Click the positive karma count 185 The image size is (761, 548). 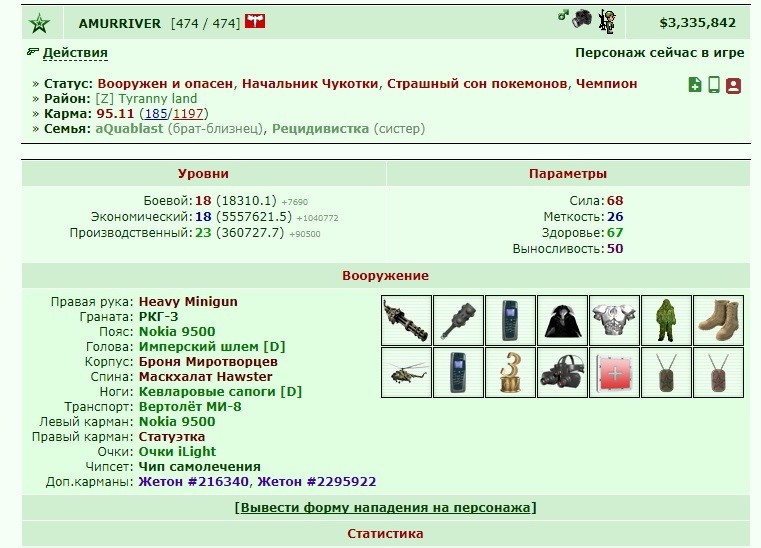pos(156,114)
